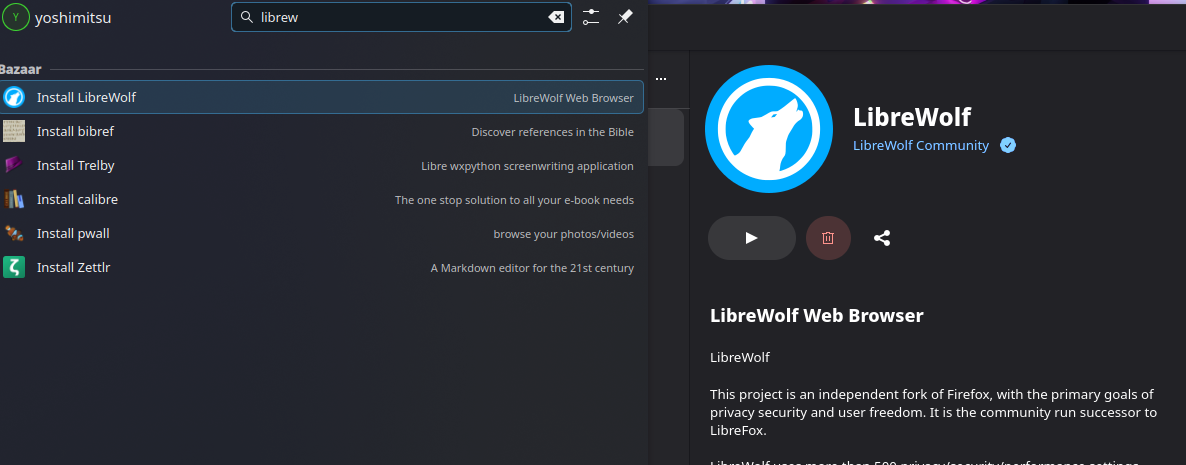The height and width of the screenshot is (465, 1186).
Task: Click the green Zettlr icon
Action: tap(14, 267)
